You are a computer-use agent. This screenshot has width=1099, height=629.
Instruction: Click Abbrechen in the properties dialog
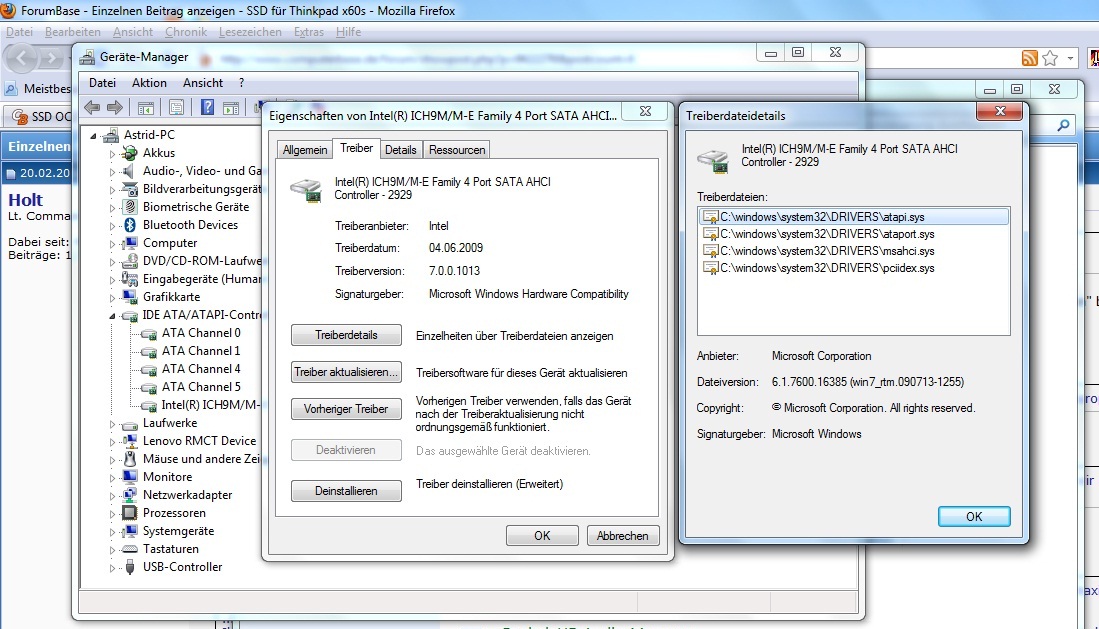point(622,536)
